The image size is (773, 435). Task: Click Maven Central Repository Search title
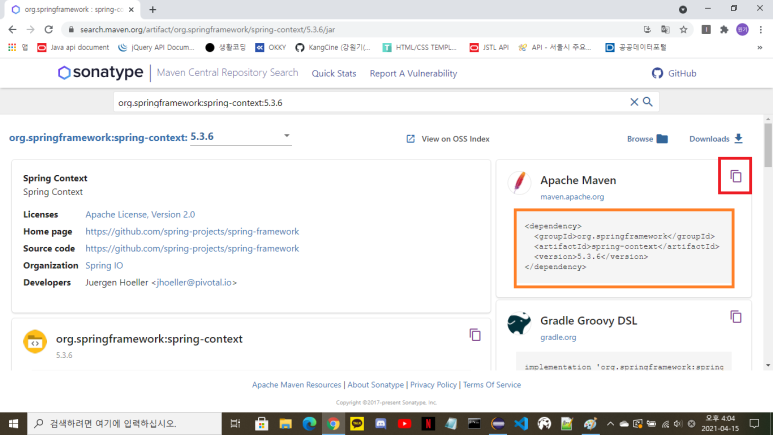[227, 72]
